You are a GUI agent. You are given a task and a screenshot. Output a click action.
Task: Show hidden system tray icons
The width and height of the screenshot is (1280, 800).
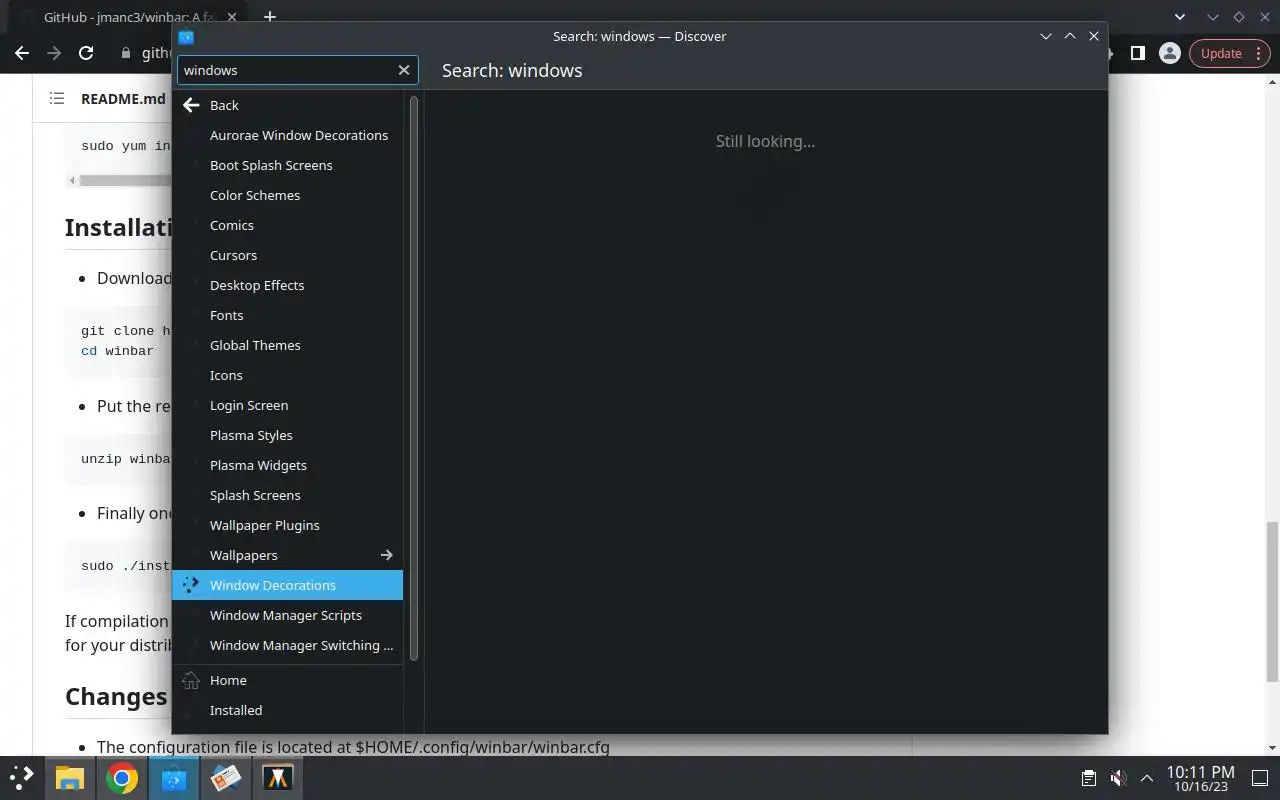click(1147, 777)
